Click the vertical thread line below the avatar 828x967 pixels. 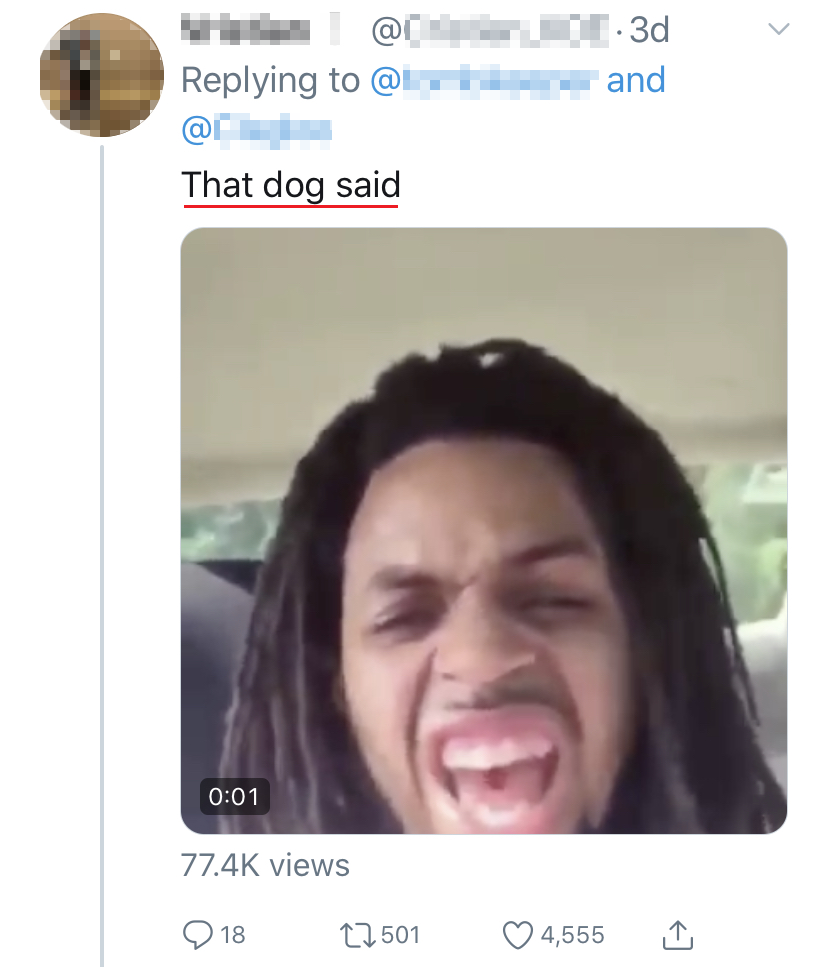102,550
